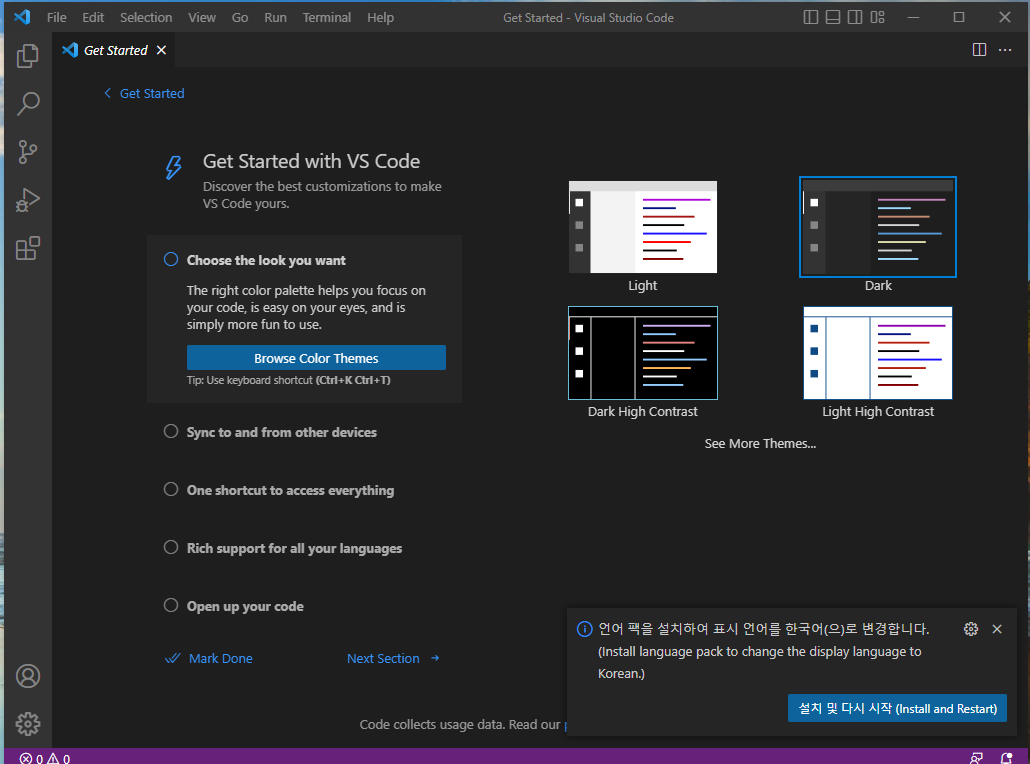Close the Get Started tab

pos(161,50)
